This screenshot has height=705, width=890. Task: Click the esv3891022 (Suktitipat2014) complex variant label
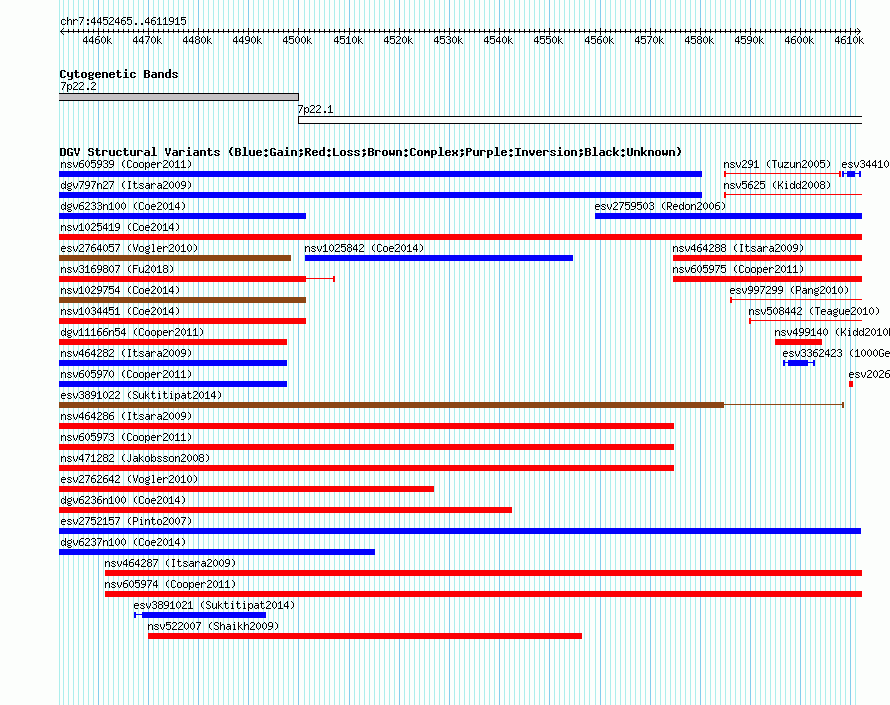141,395
